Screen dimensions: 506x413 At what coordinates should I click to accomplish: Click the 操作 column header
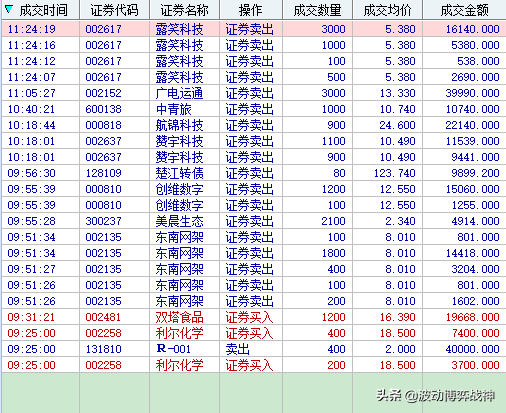pyautogui.click(x=251, y=10)
